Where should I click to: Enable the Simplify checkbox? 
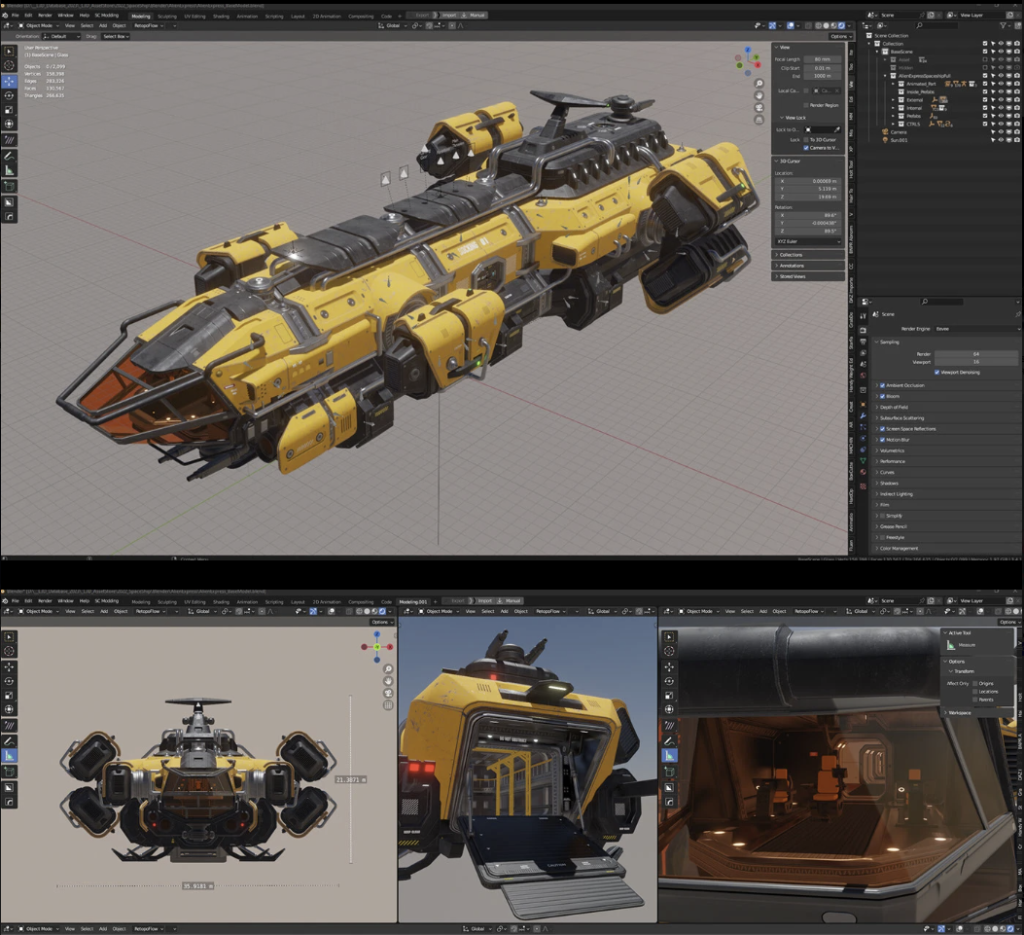(882, 516)
